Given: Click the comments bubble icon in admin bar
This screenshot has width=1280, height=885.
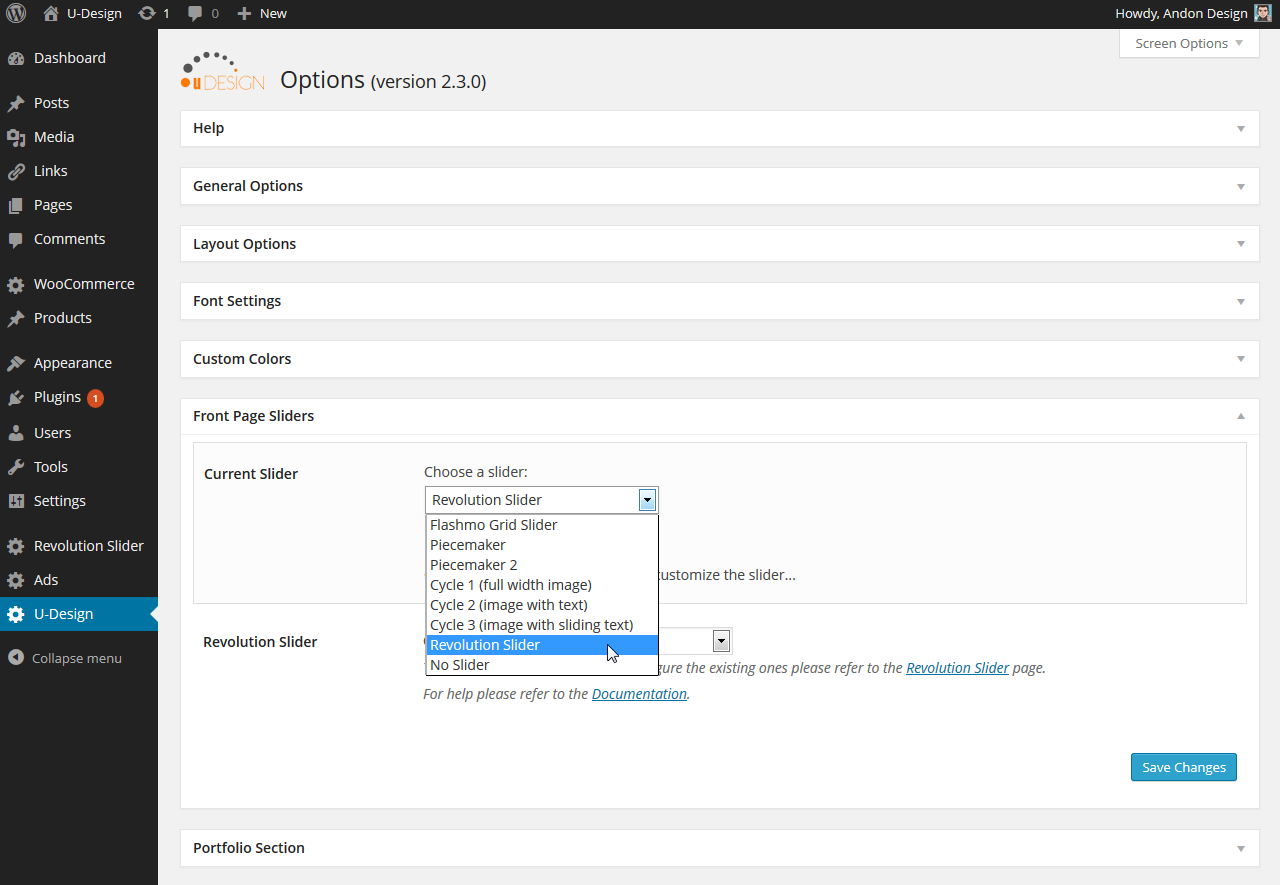Looking at the screenshot, I should coord(195,14).
